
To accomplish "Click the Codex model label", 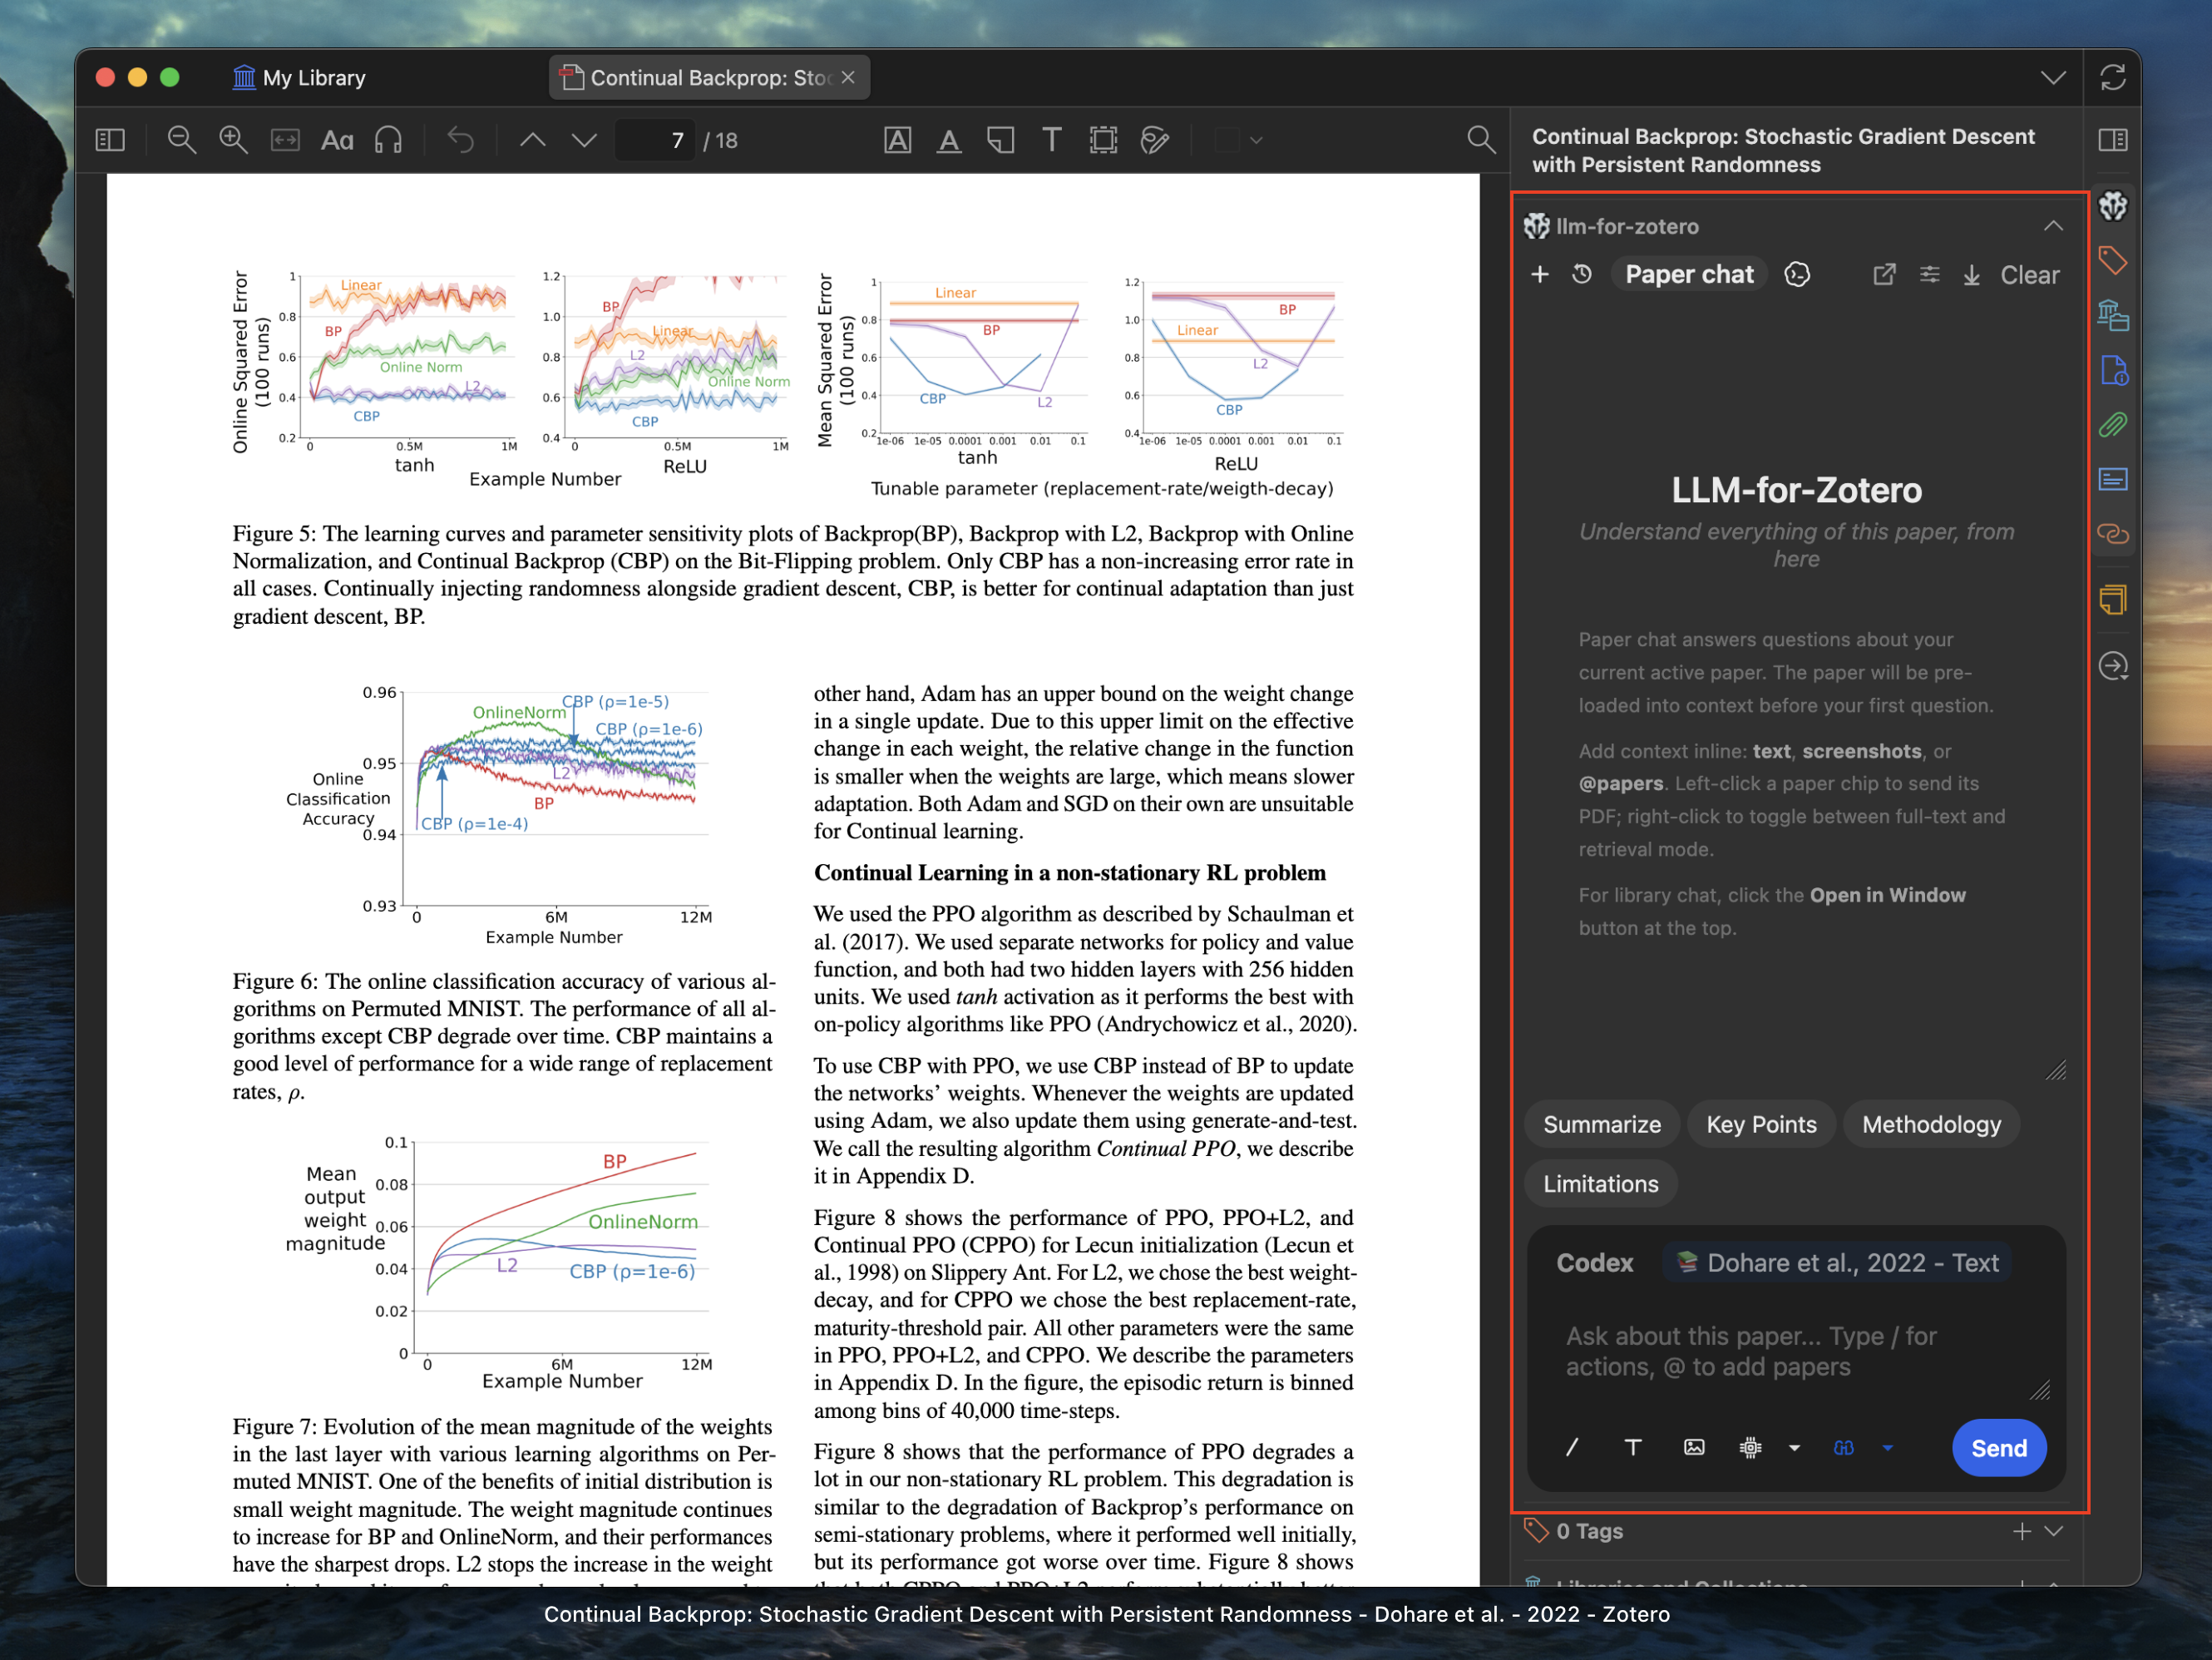I will (1594, 1263).
